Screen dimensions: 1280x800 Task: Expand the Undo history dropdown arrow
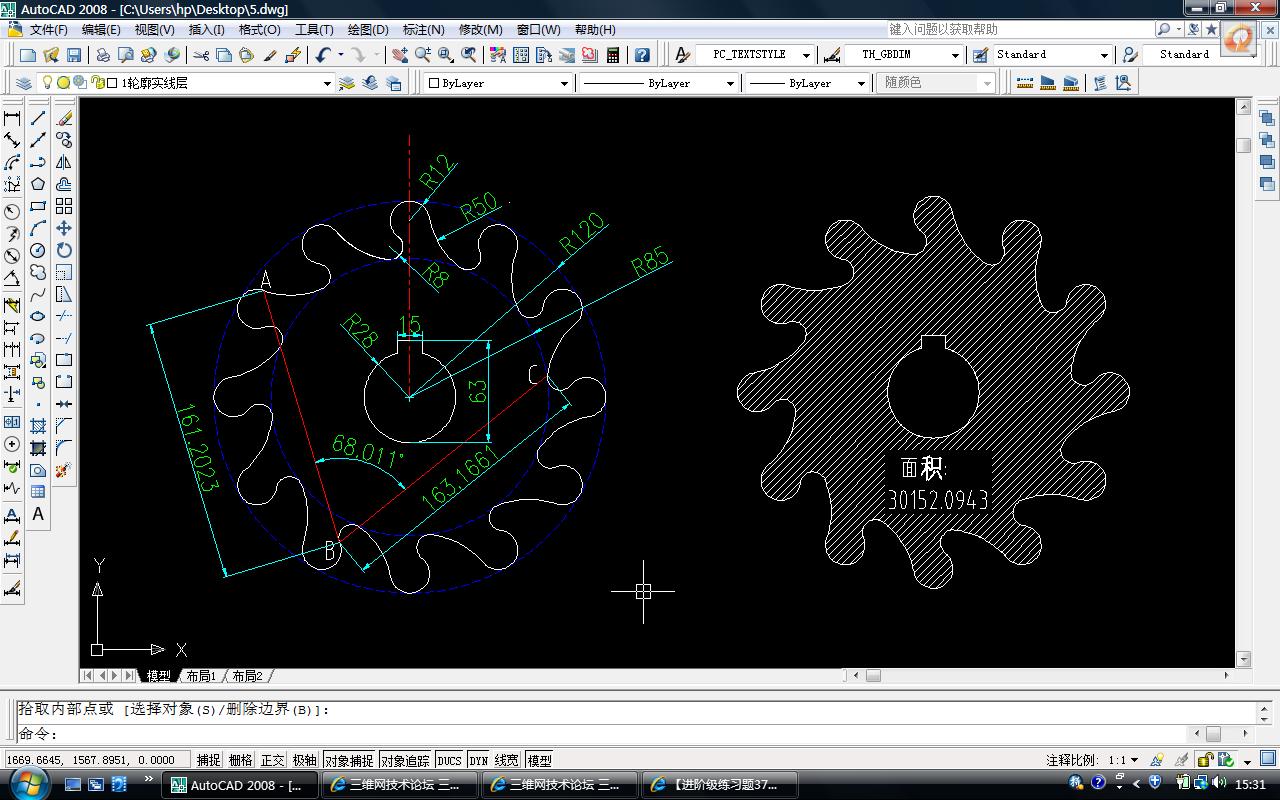coord(340,55)
